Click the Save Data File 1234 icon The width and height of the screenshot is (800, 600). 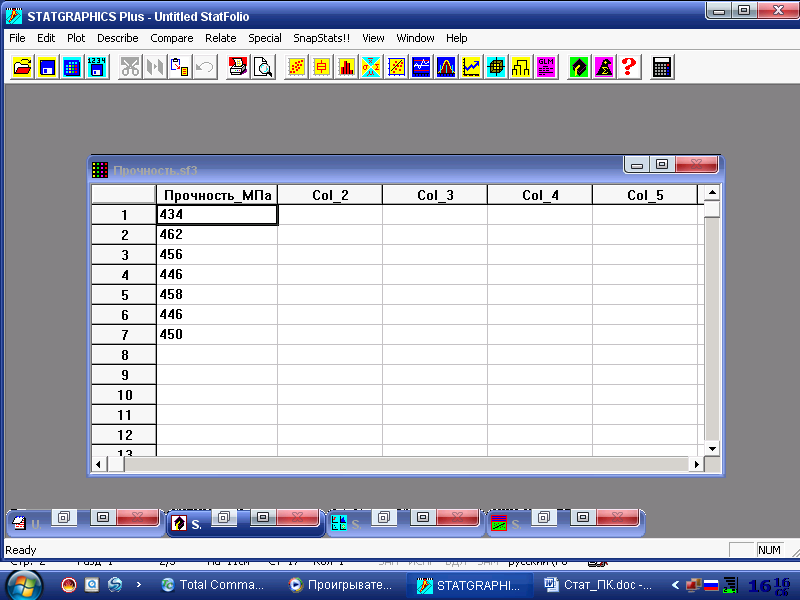pos(97,67)
